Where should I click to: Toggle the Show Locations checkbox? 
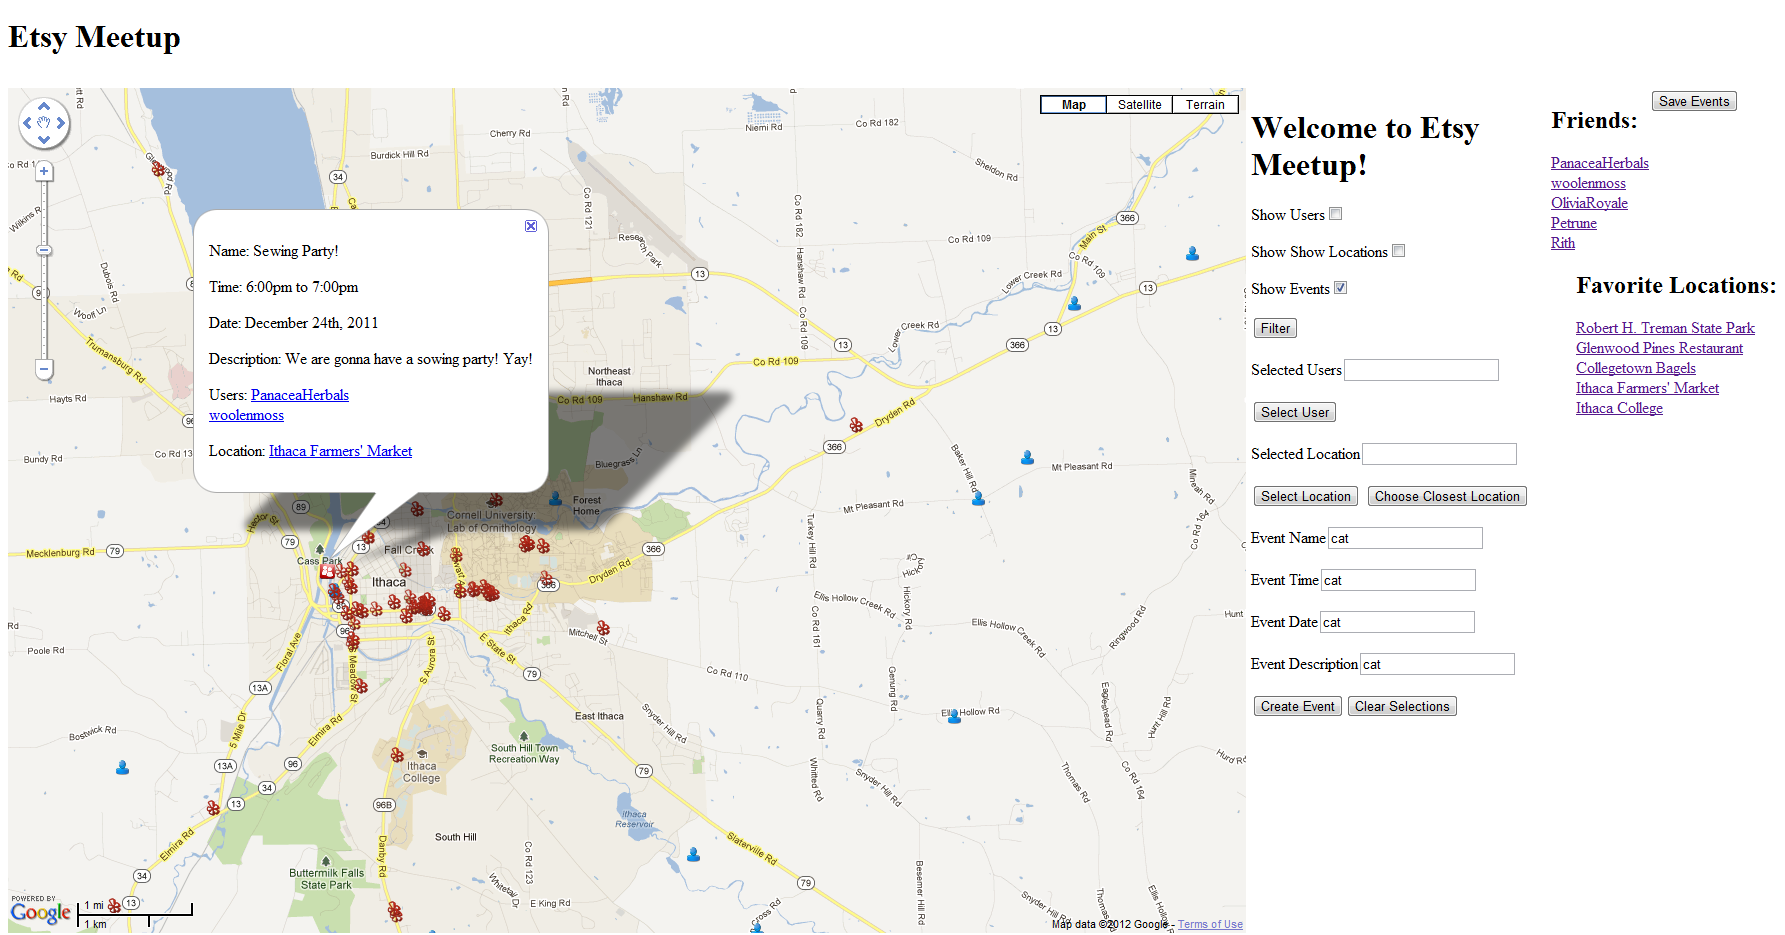[x=1399, y=251]
